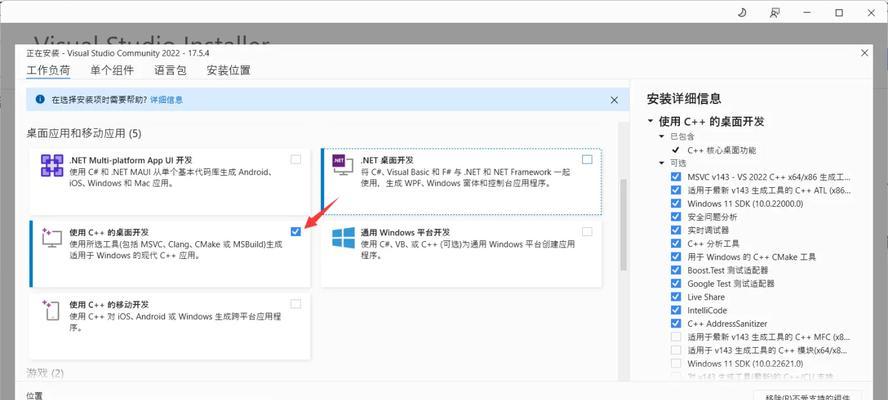Uncheck Windows 11 SDK (10.0.22000.0)

676,203
